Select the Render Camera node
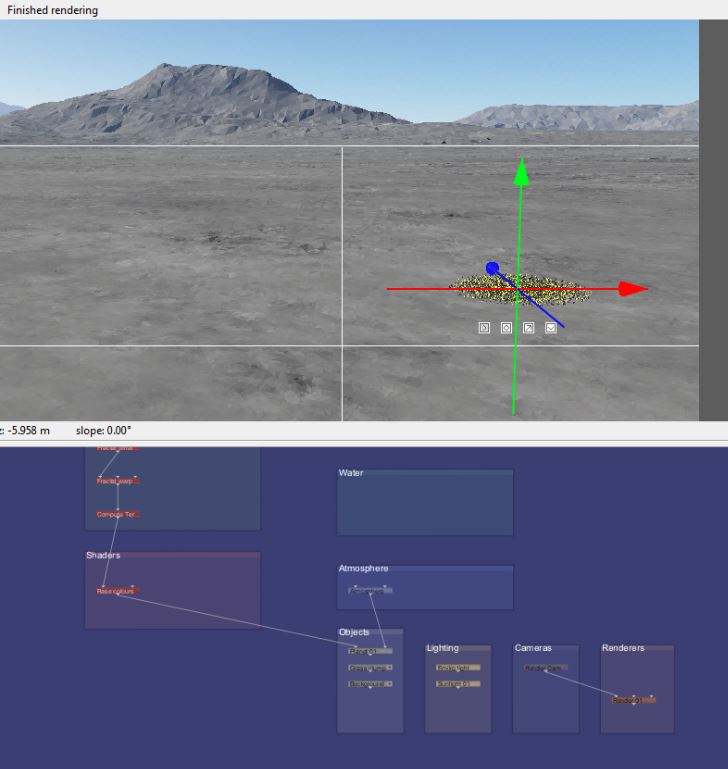728x769 pixels. coord(546,667)
